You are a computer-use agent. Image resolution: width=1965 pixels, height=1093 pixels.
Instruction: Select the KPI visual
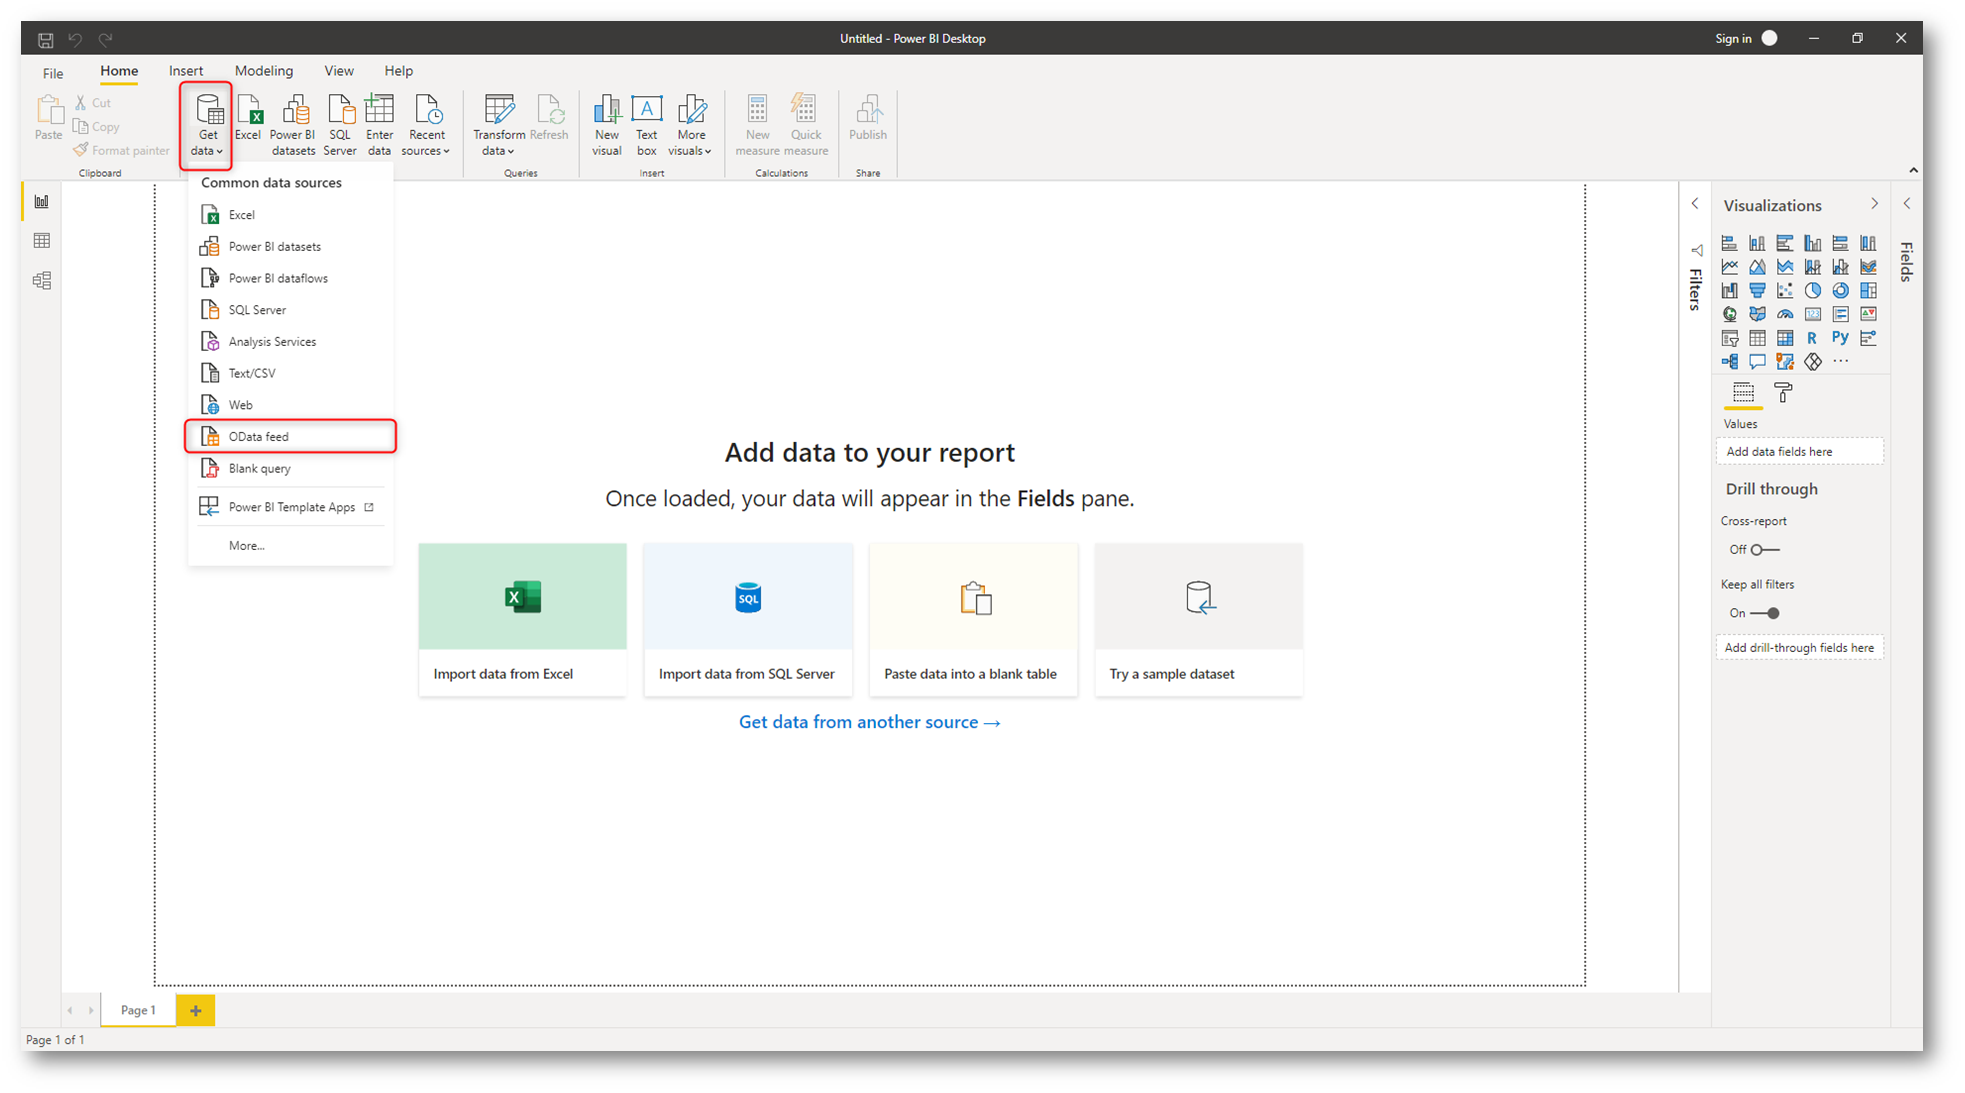pos(1869,314)
